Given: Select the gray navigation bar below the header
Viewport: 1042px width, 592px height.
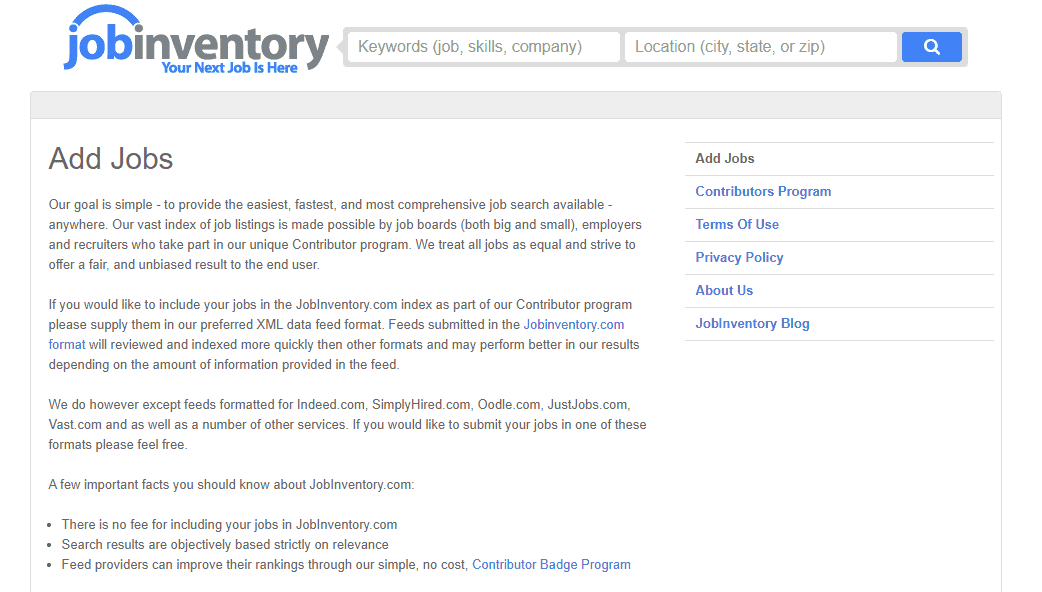Looking at the screenshot, I should click(520, 101).
